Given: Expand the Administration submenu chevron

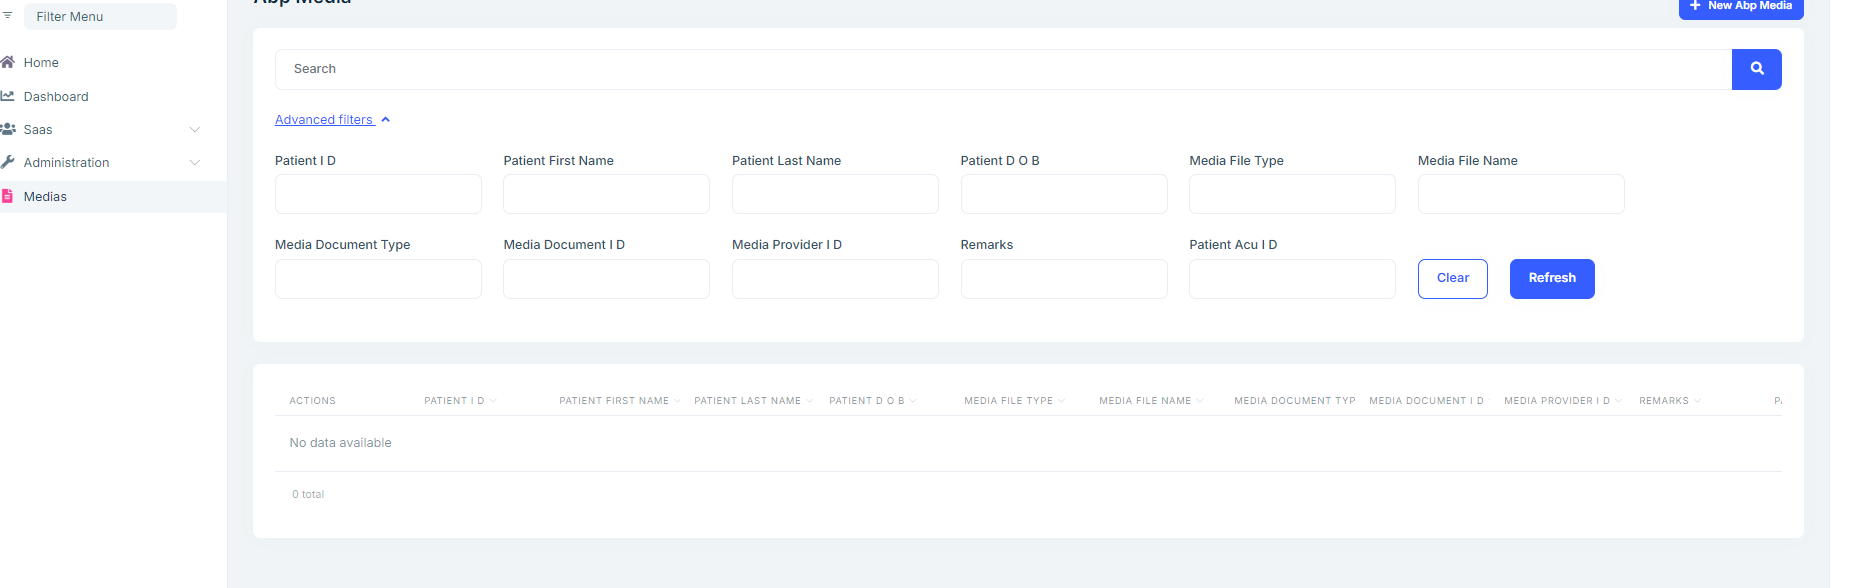Looking at the screenshot, I should (x=195, y=163).
